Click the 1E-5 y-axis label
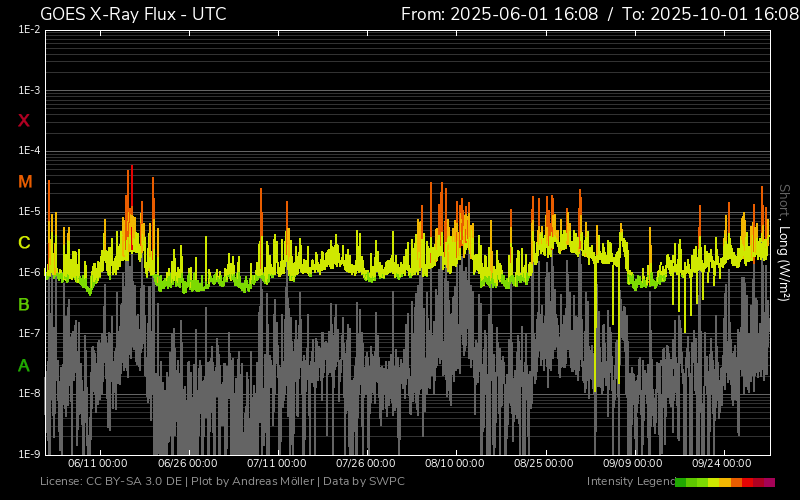The width and height of the screenshot is (800, 500). coord(29,212)
